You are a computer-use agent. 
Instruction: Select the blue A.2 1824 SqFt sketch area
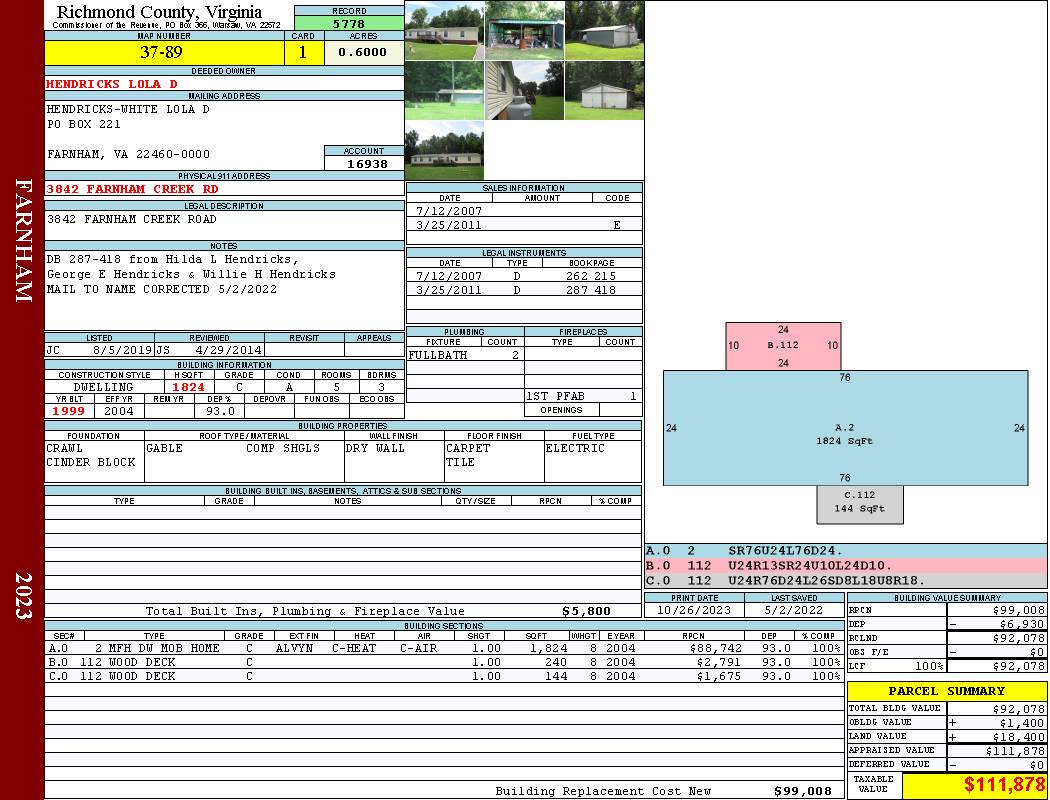(x=845, y=428)
